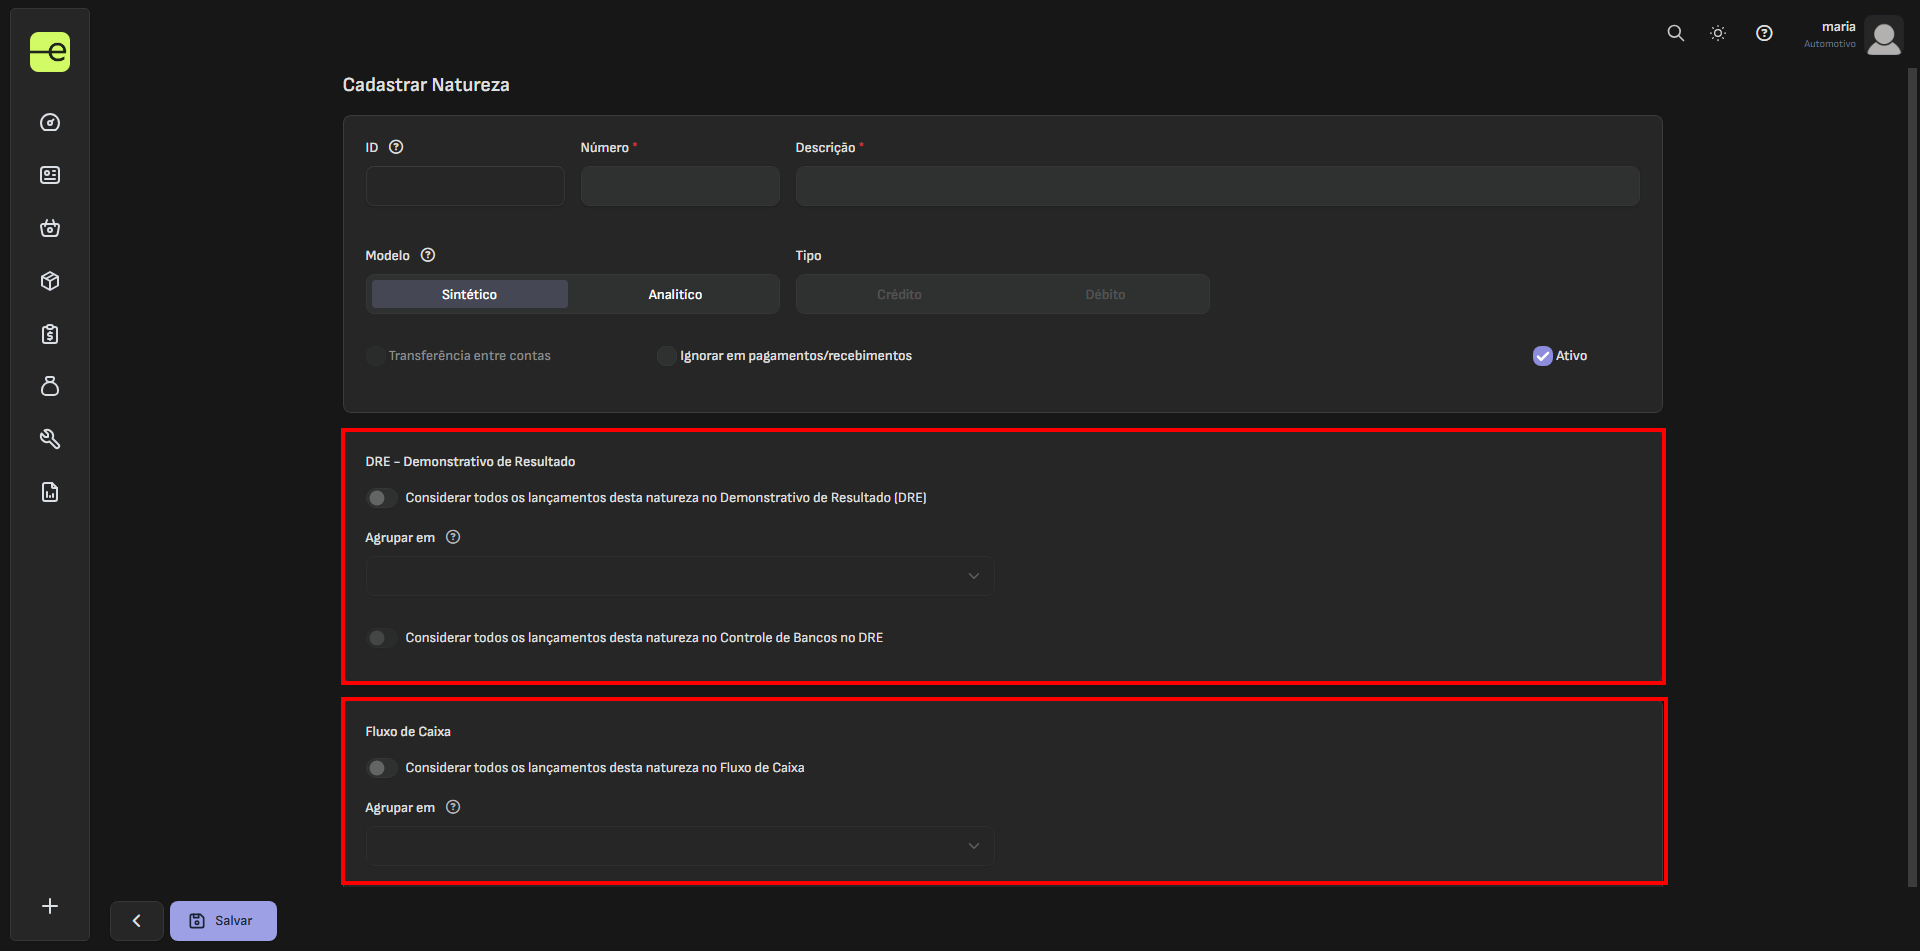Open help icon in top bar
1920x951 pixels.
[1764, 33]
